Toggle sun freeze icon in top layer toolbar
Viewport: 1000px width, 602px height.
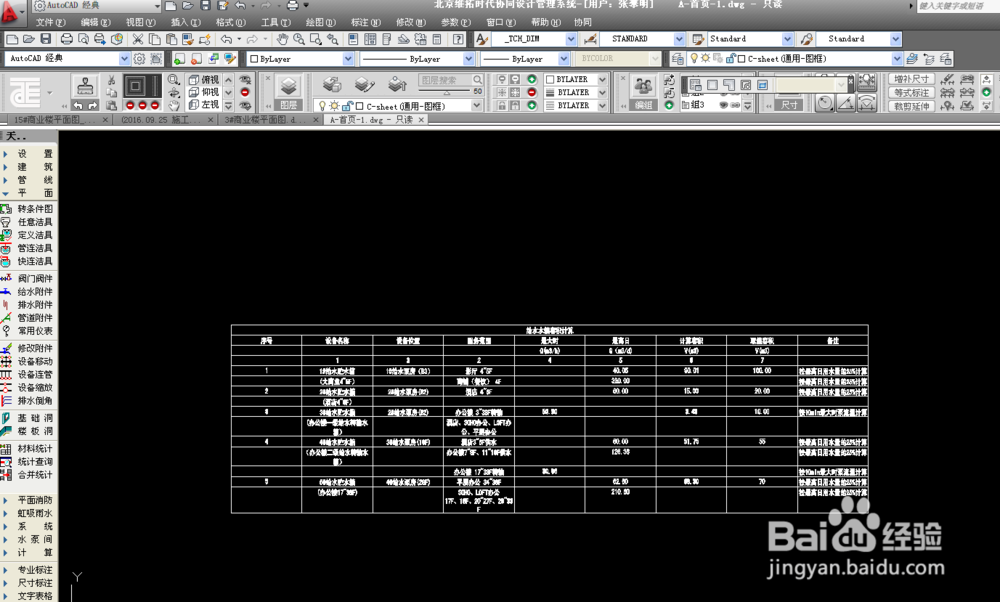pos(705,58)
